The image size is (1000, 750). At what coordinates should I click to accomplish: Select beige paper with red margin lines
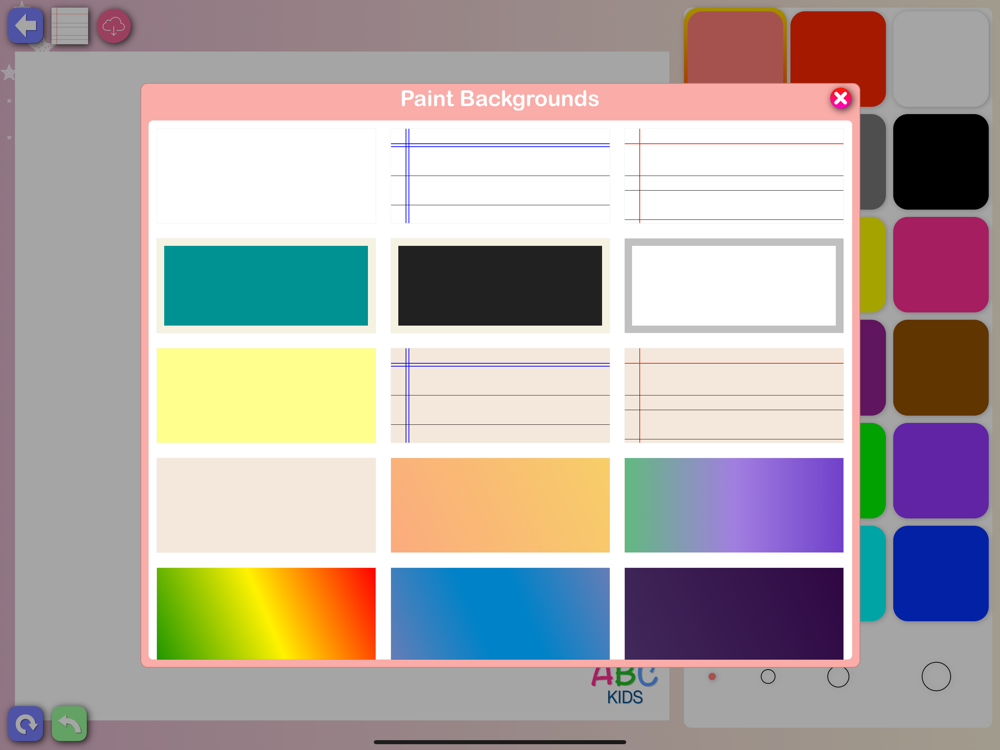click(733, 395)
